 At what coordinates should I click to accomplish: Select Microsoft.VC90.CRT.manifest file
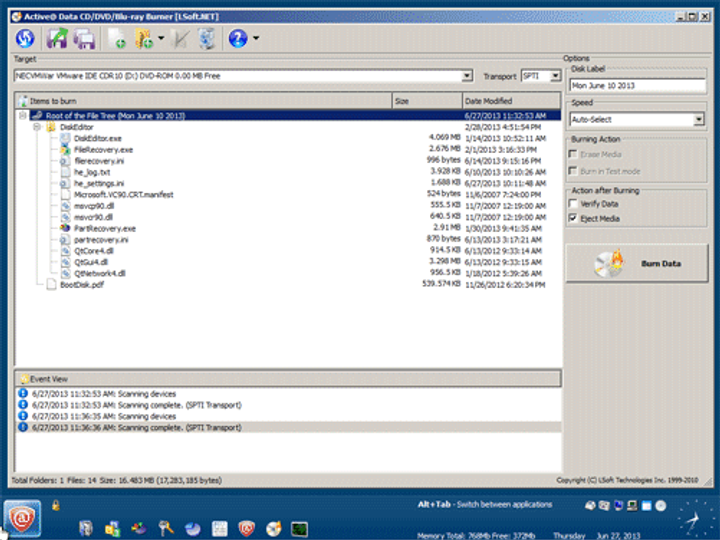tap(124, 195)
